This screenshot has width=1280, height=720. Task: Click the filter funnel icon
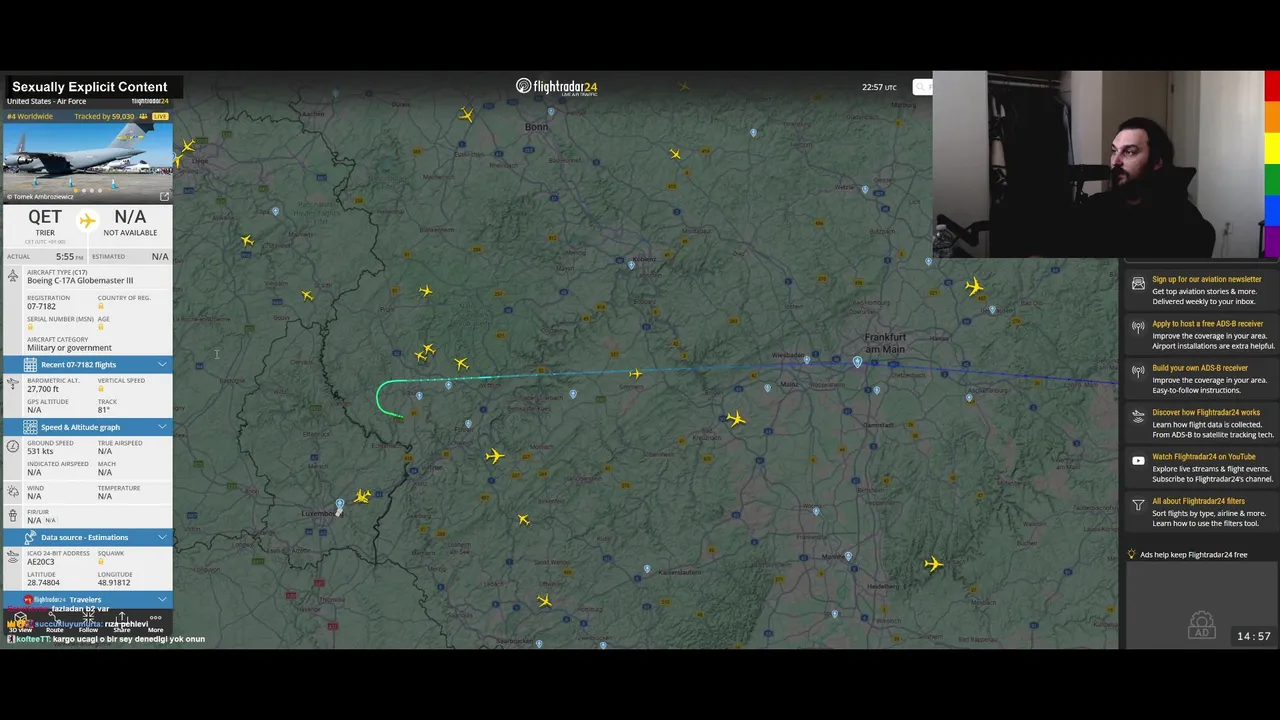pyautogui.click(x=1138, y=506)
